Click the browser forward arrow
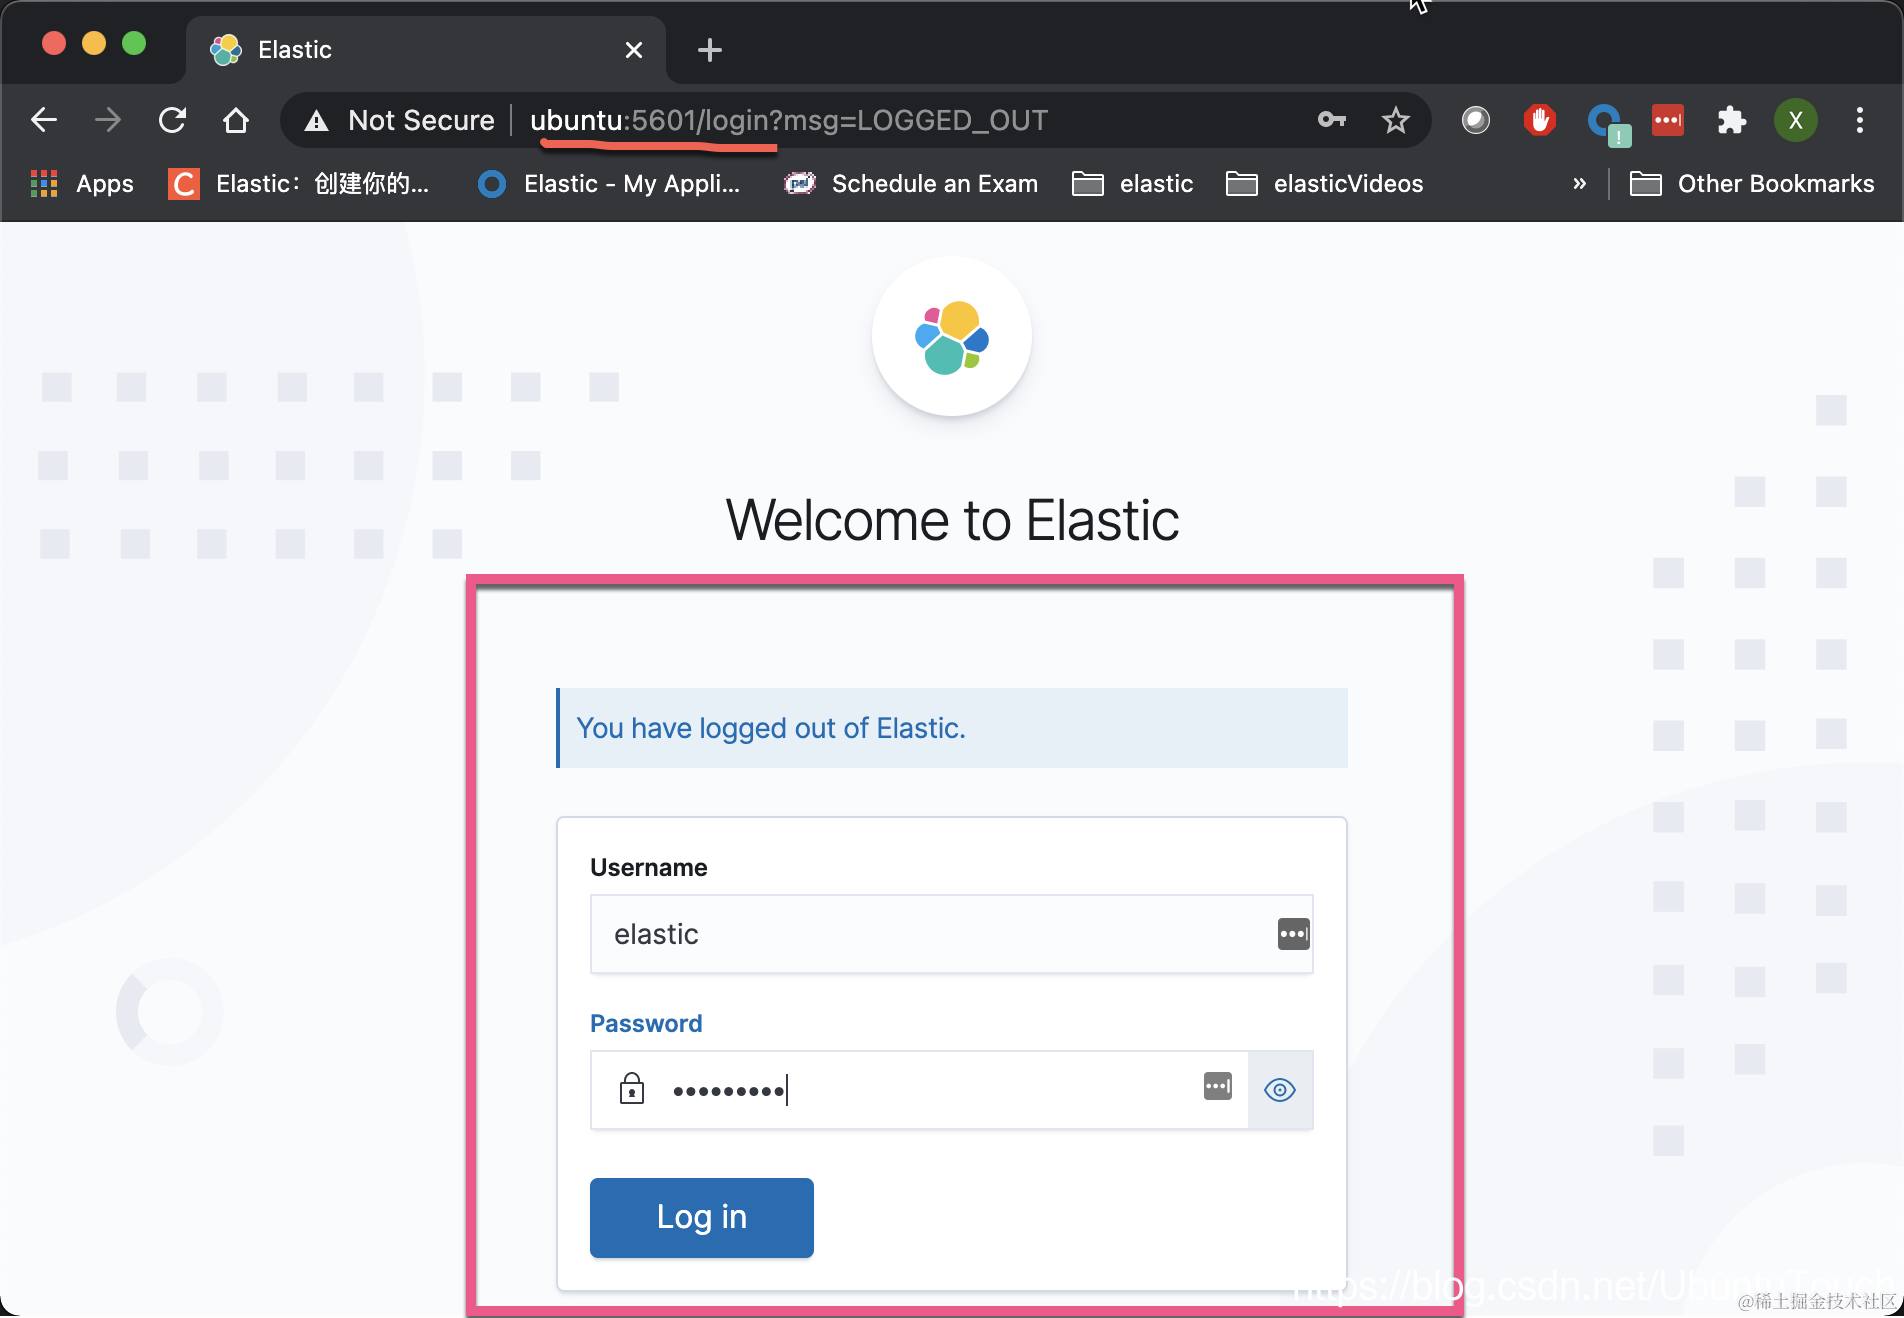The image size is (1904, 1318). [x=107, y=120]
